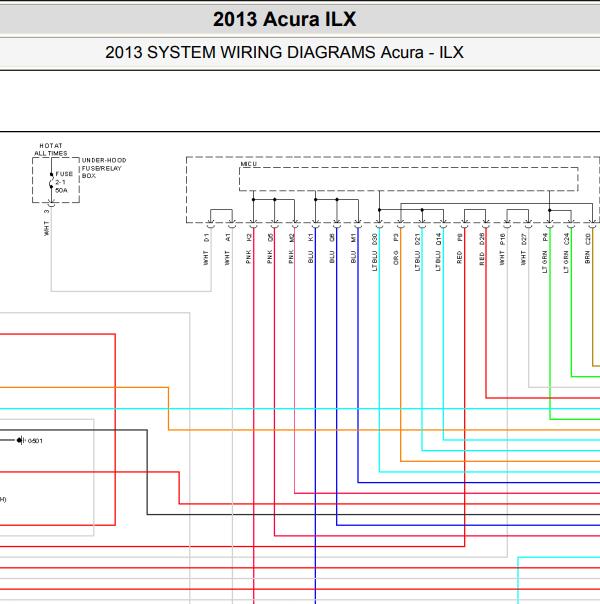
Task: Click the ORG P3 connector terminal
Action: tap(401, 224)
